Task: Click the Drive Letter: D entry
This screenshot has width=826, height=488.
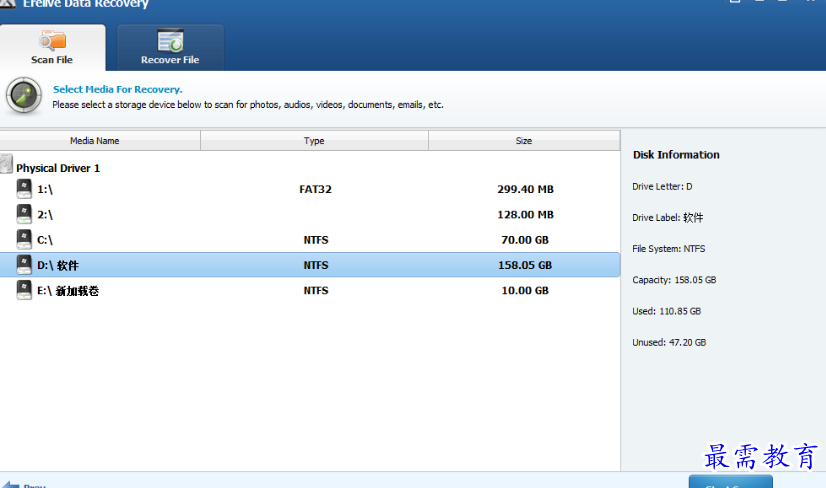Action: tap(662, 187)
